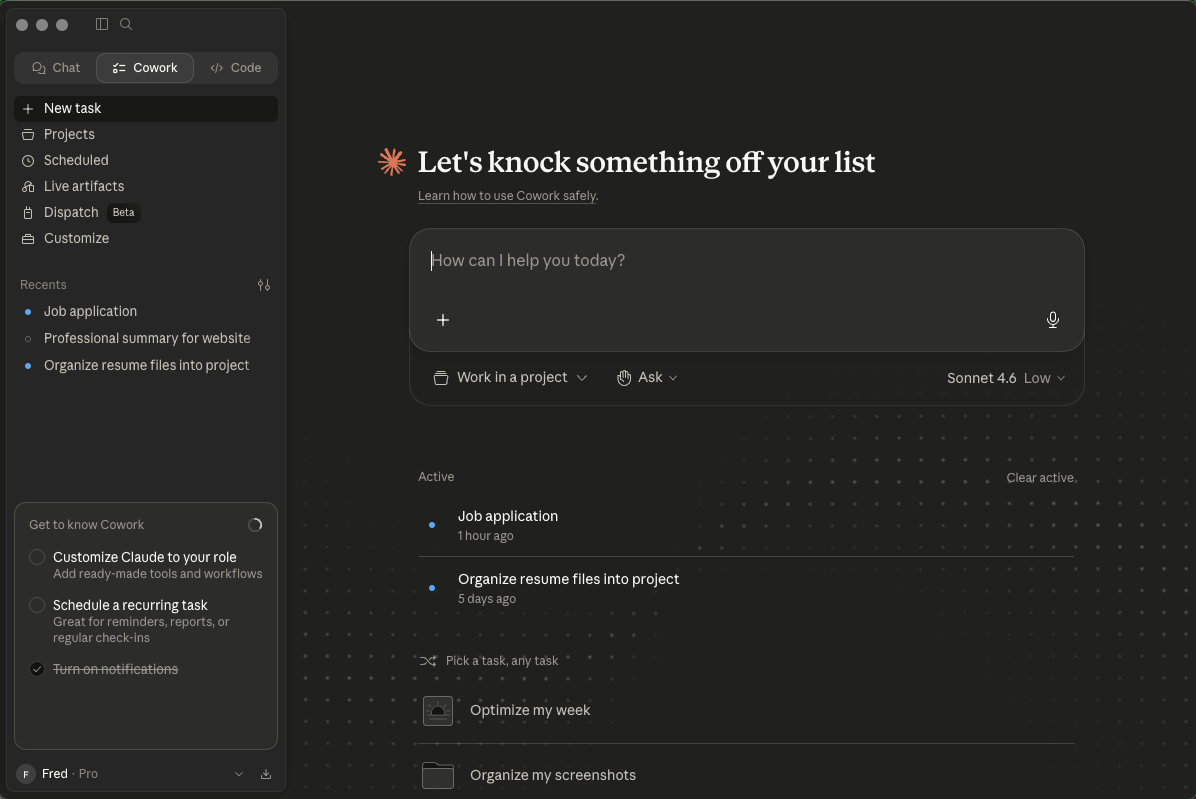Open Projects in the sidebar
1196x799 pixels.
point(146,134)
